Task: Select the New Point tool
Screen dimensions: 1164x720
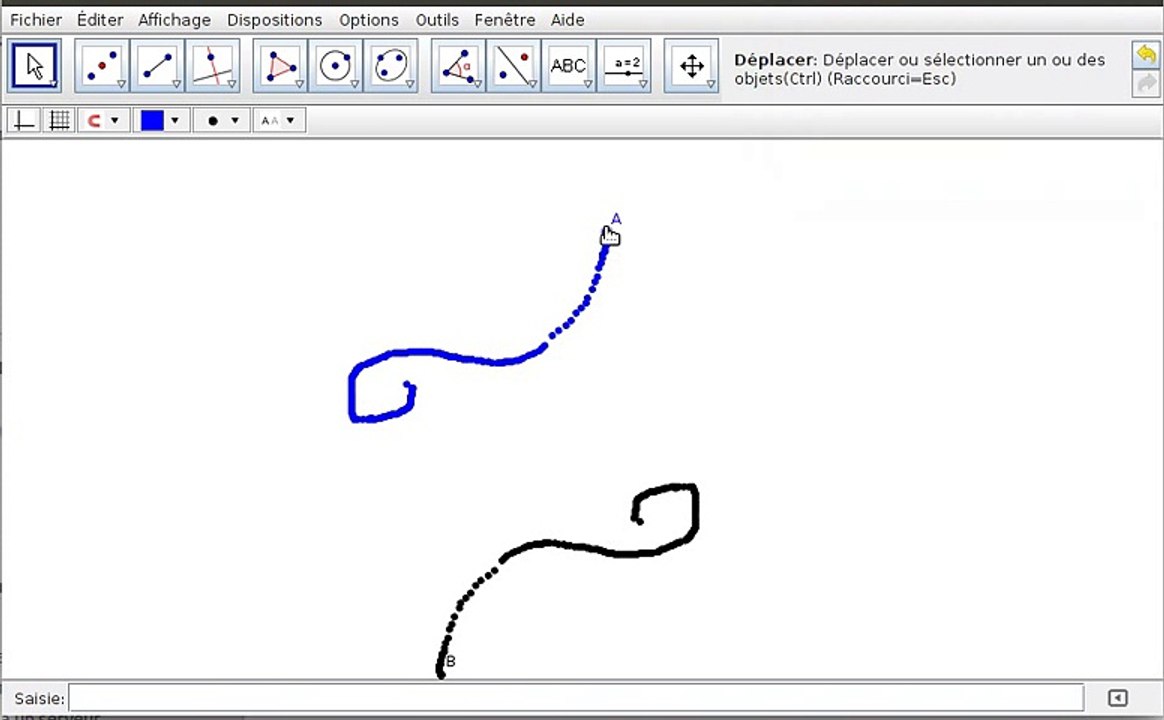Action: click(x=102, y=66)
